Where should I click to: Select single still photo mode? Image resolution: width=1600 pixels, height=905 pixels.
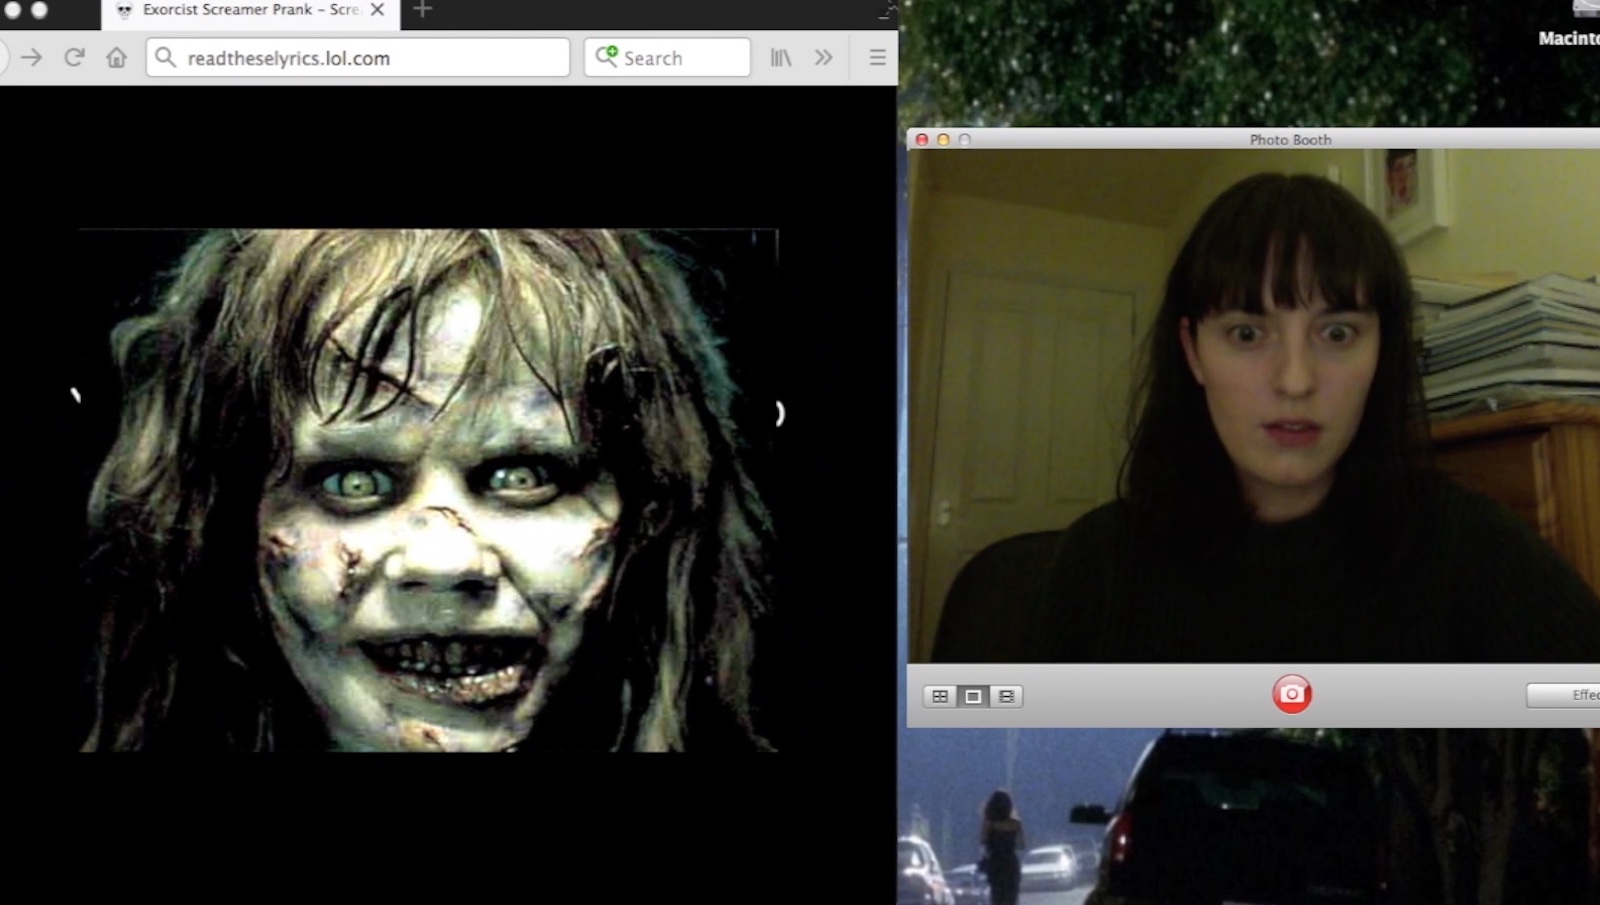973,696
